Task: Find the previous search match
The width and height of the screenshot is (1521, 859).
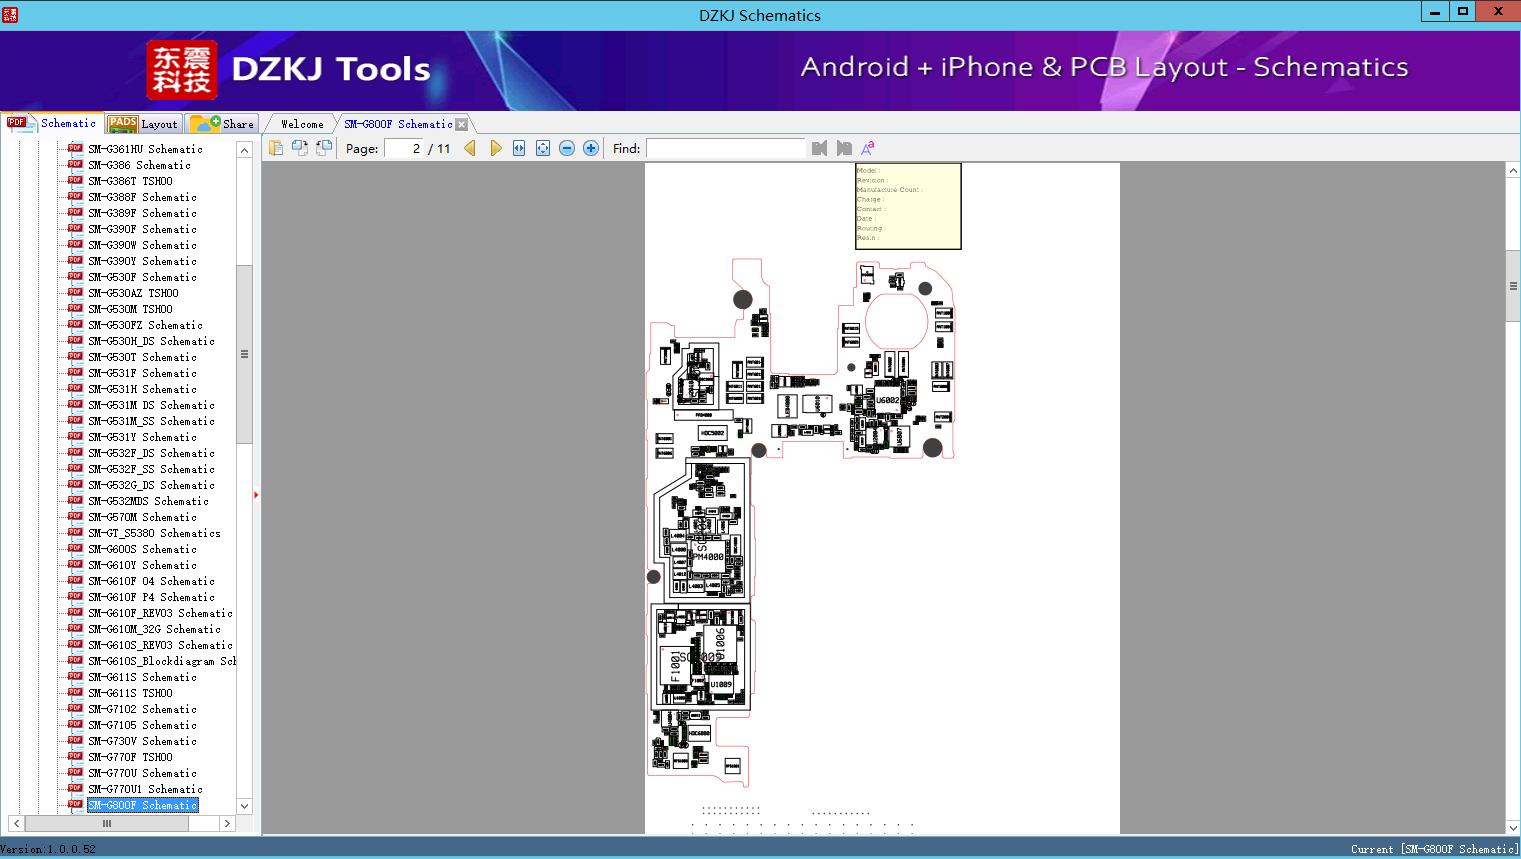Action: click(820, 148)
